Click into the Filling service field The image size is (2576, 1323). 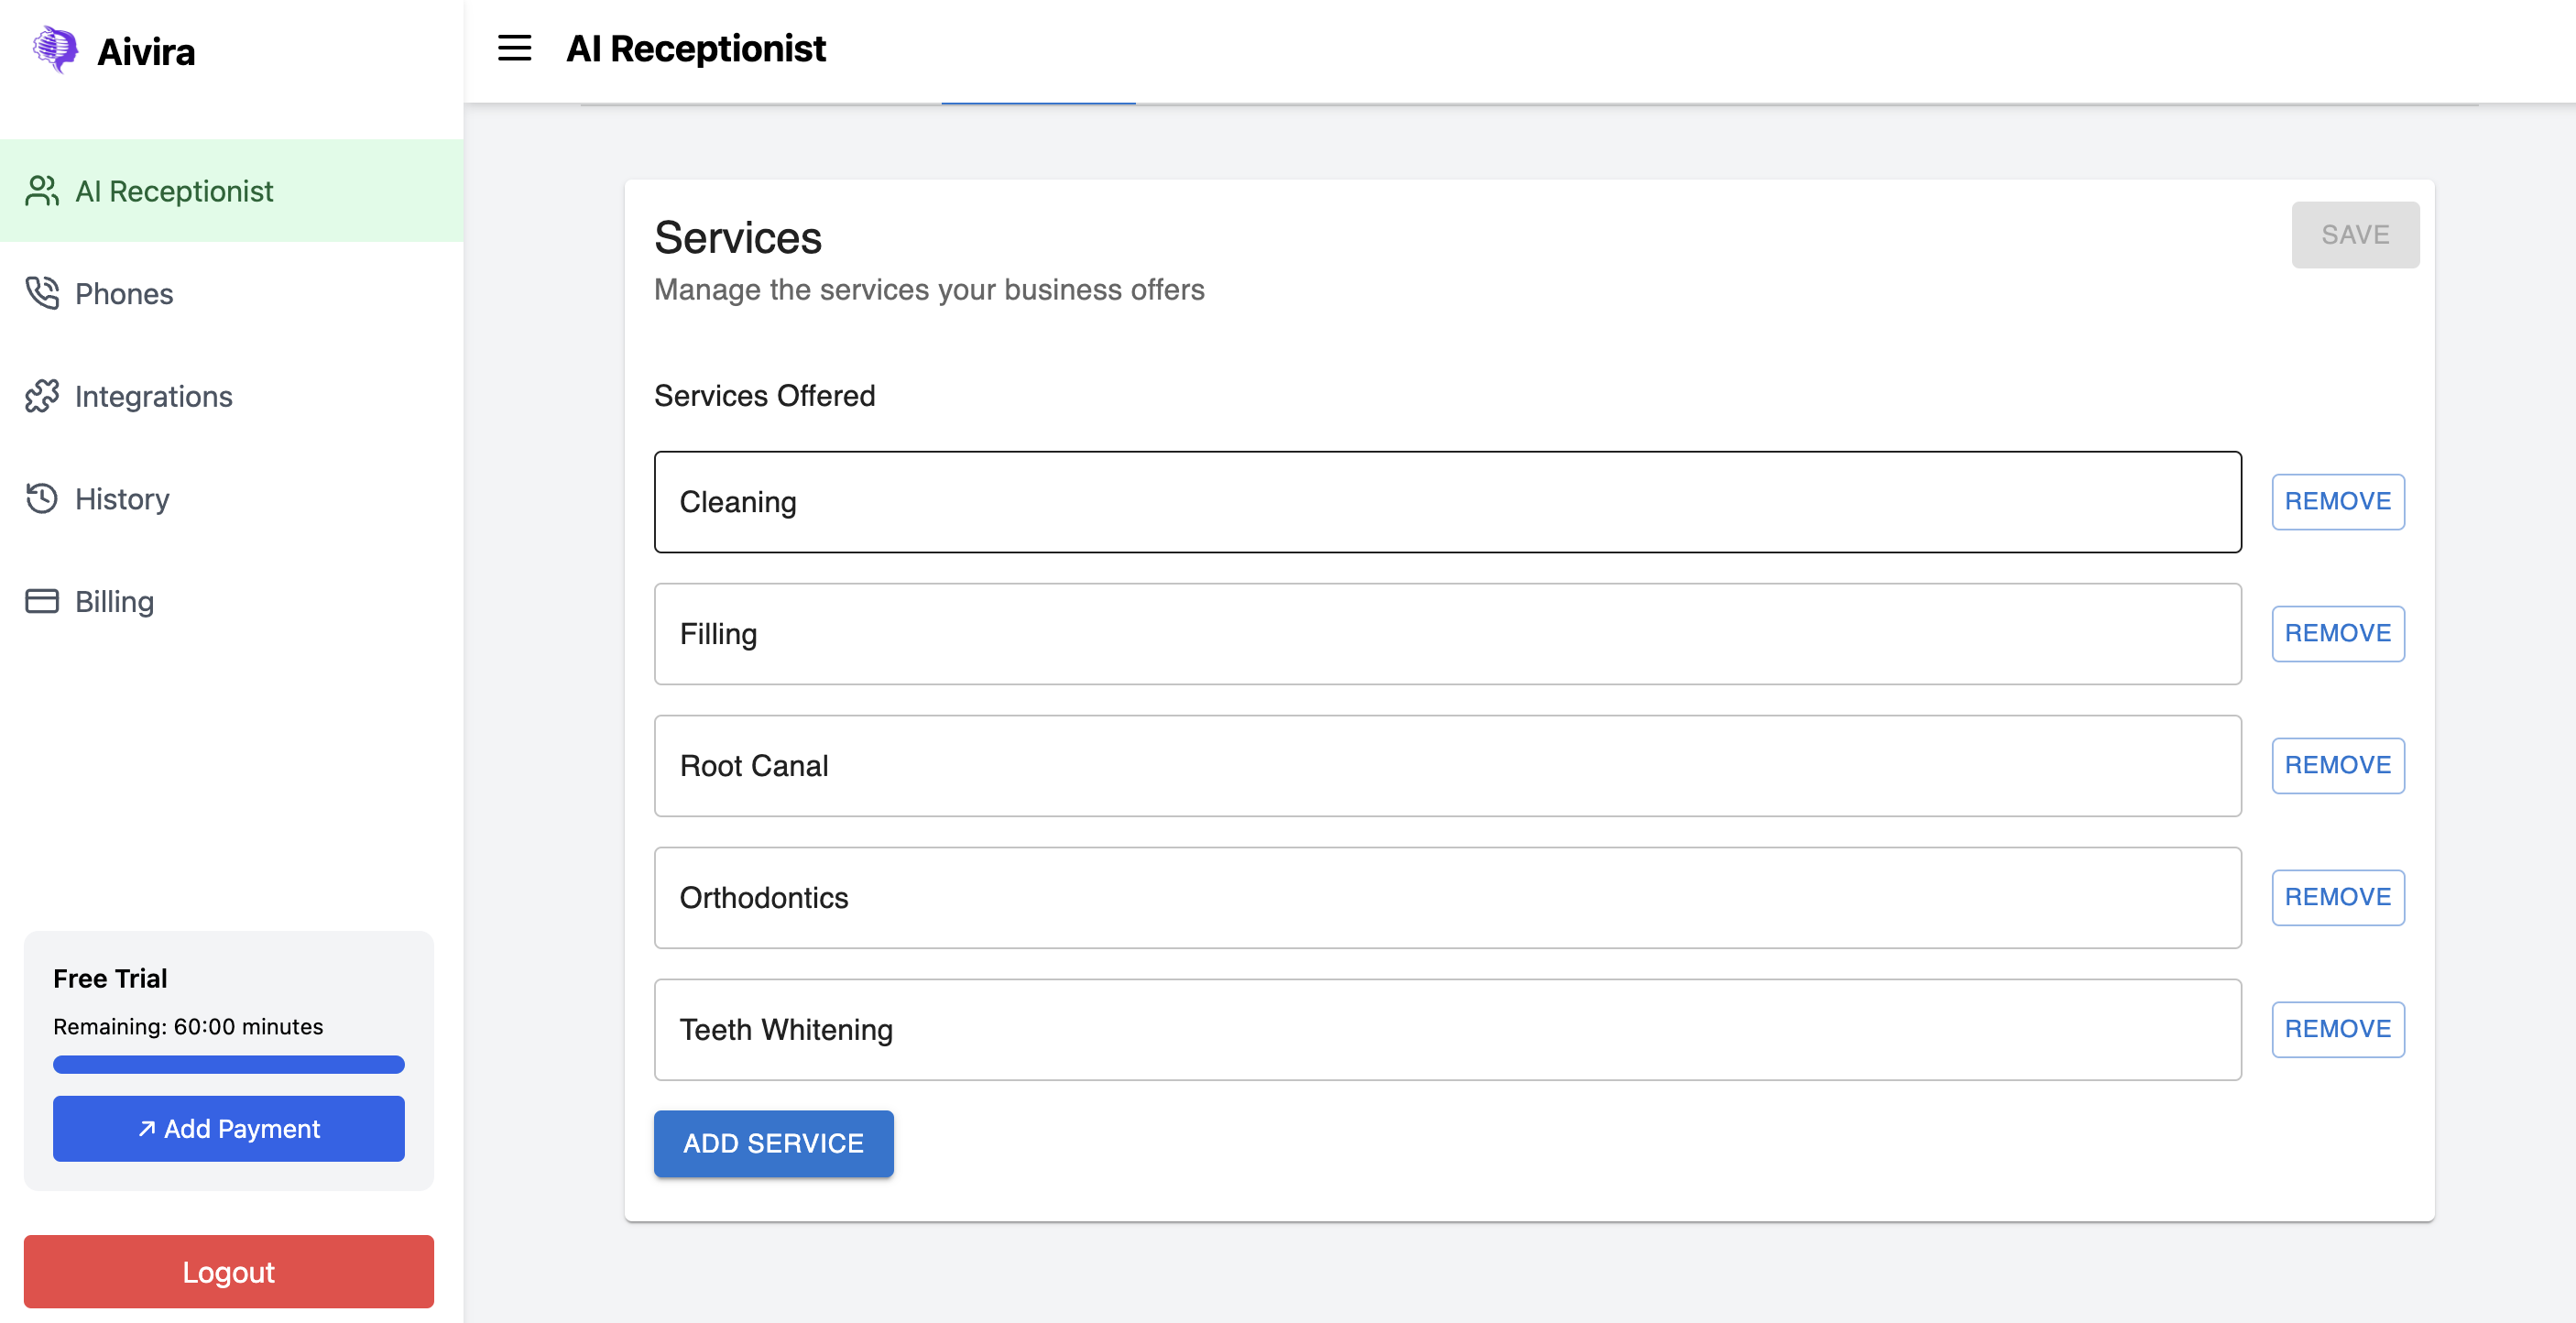[1446, 633]
